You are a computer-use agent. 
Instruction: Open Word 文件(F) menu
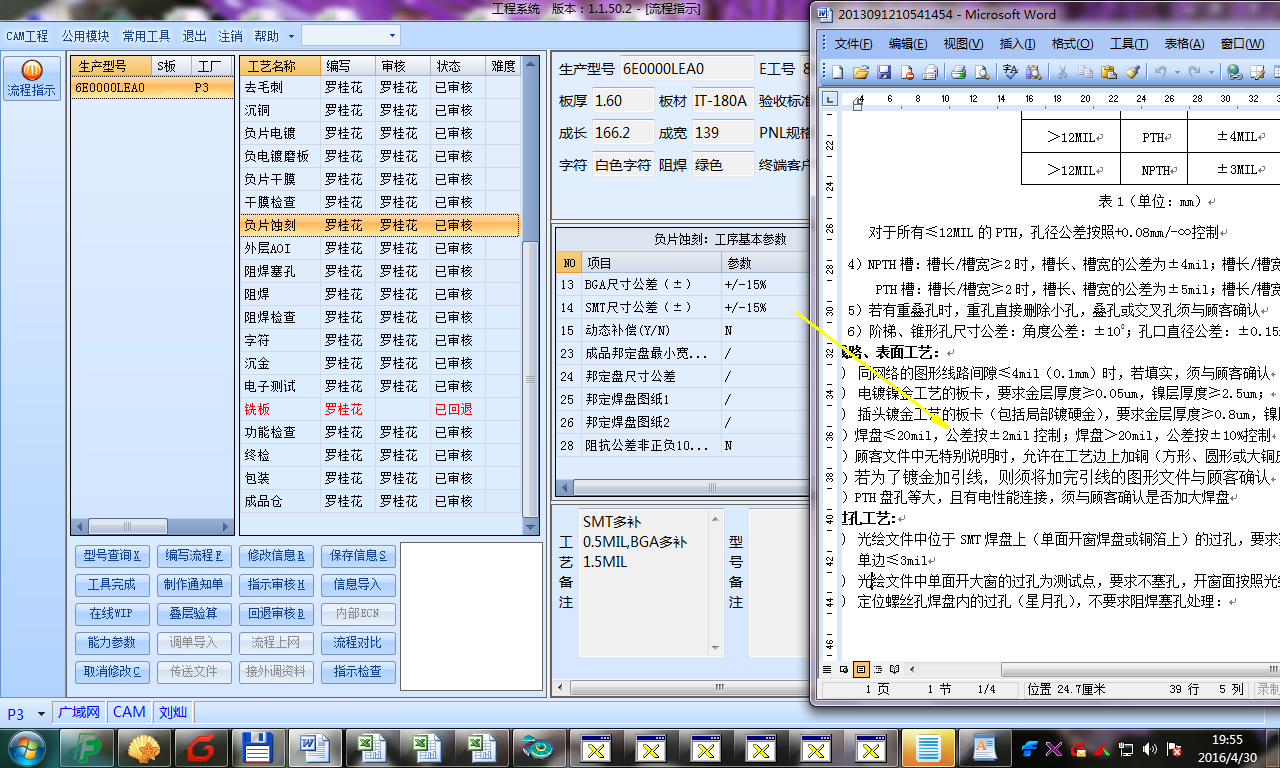[x=853, y=44]
